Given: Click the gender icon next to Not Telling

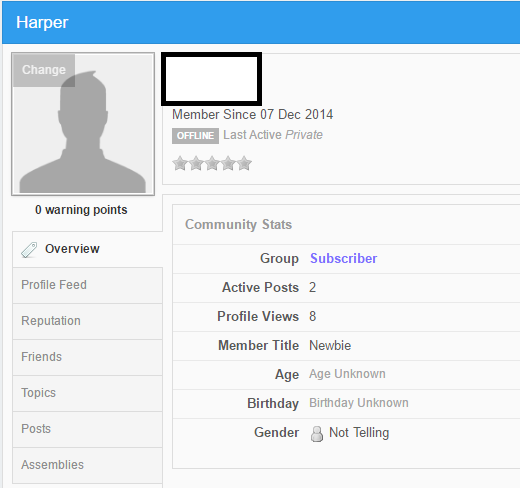Looking at the screenshot, I should point(317,434).
